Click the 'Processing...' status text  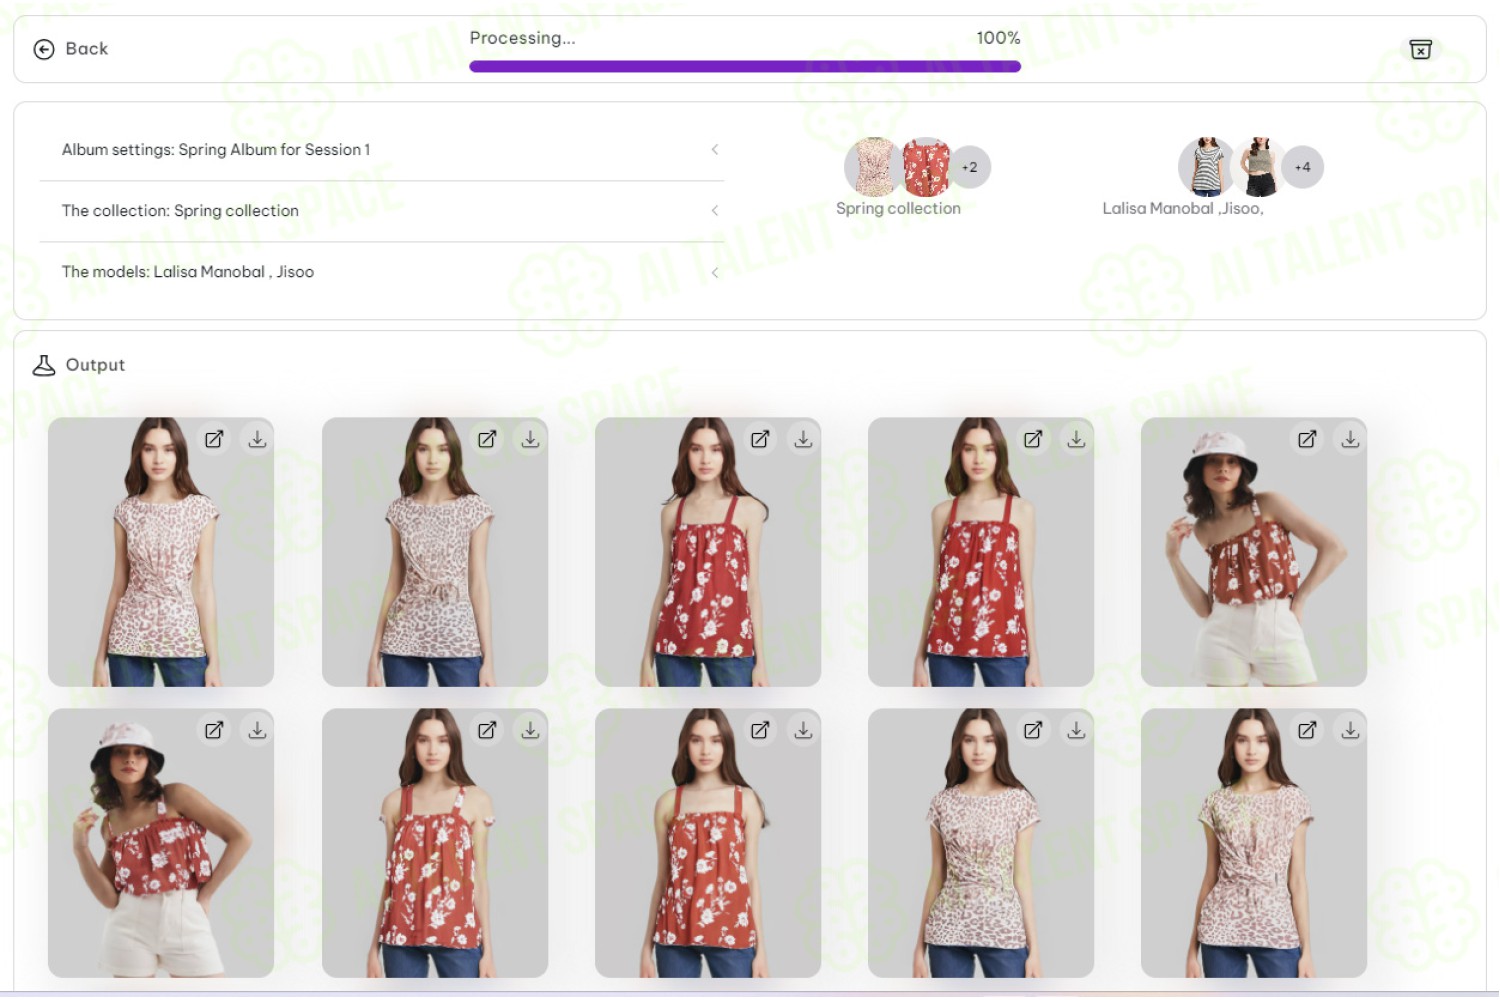point(522,38)
